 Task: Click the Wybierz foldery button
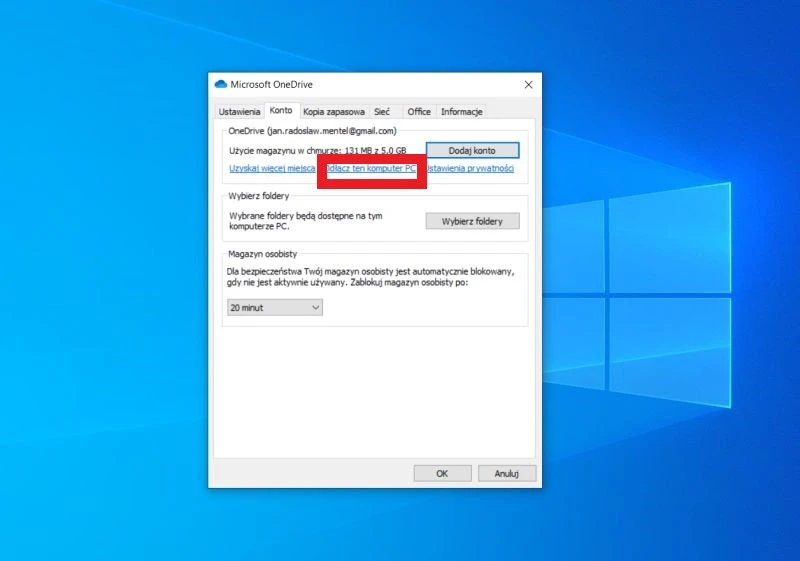tap(472, 221)
